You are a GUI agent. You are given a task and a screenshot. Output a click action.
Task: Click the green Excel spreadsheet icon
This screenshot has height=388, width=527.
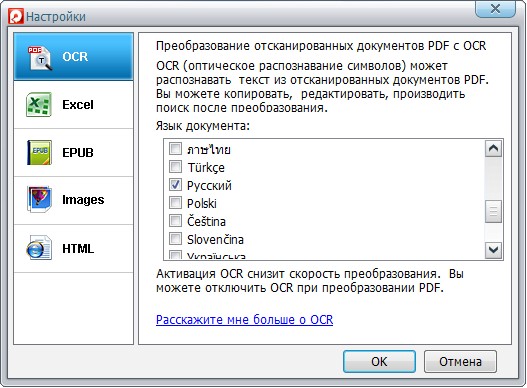pyautogui.click(x=39, y=104)
